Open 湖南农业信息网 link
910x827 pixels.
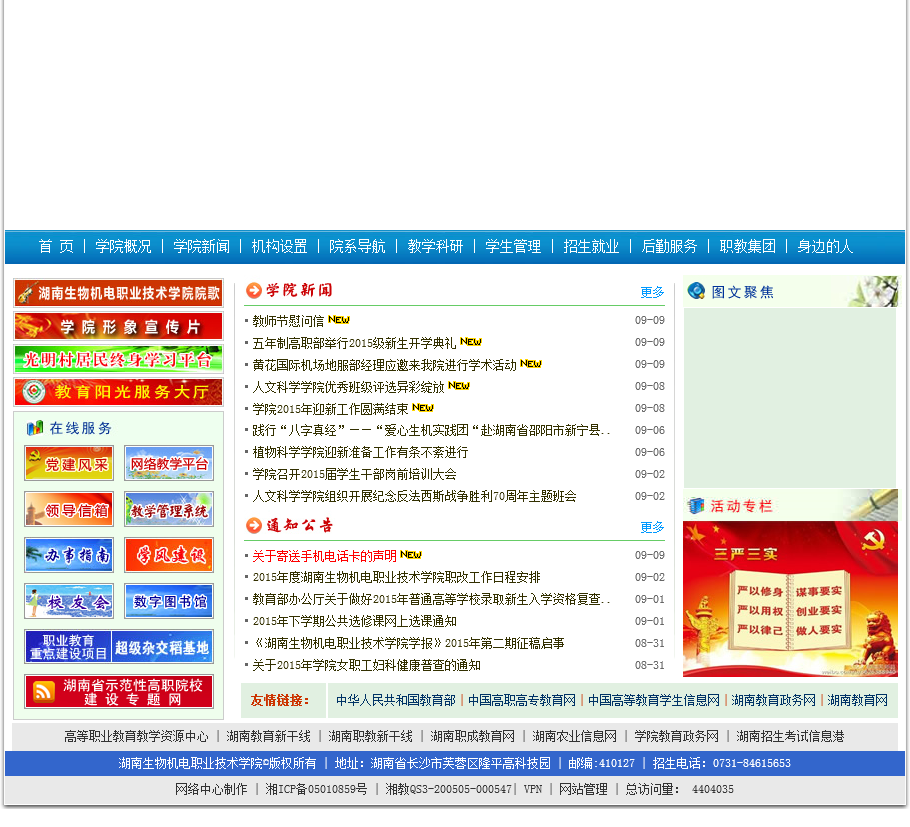(575, 736)
